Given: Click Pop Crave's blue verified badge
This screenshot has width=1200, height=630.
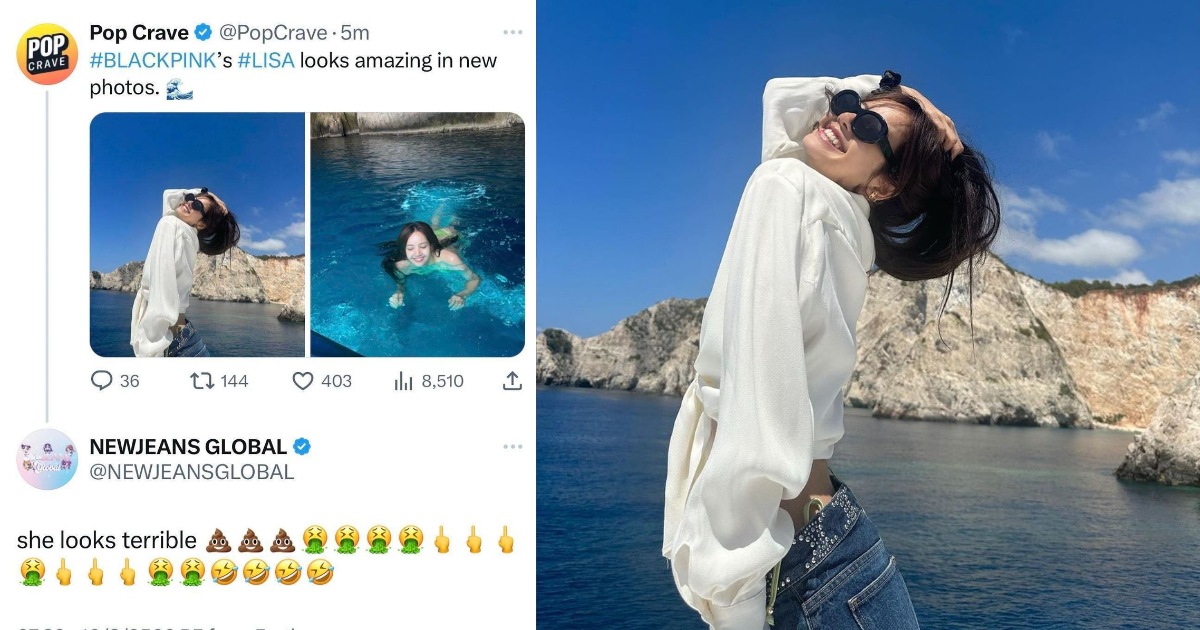Looking at the screenshot, I should pyautogui.click(x=203, y=33).
